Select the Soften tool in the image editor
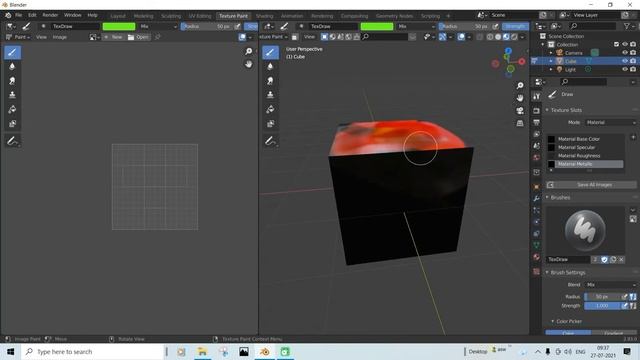Image resolution: width=640 pixels, height=360 pixels. (x=12, y=66)
